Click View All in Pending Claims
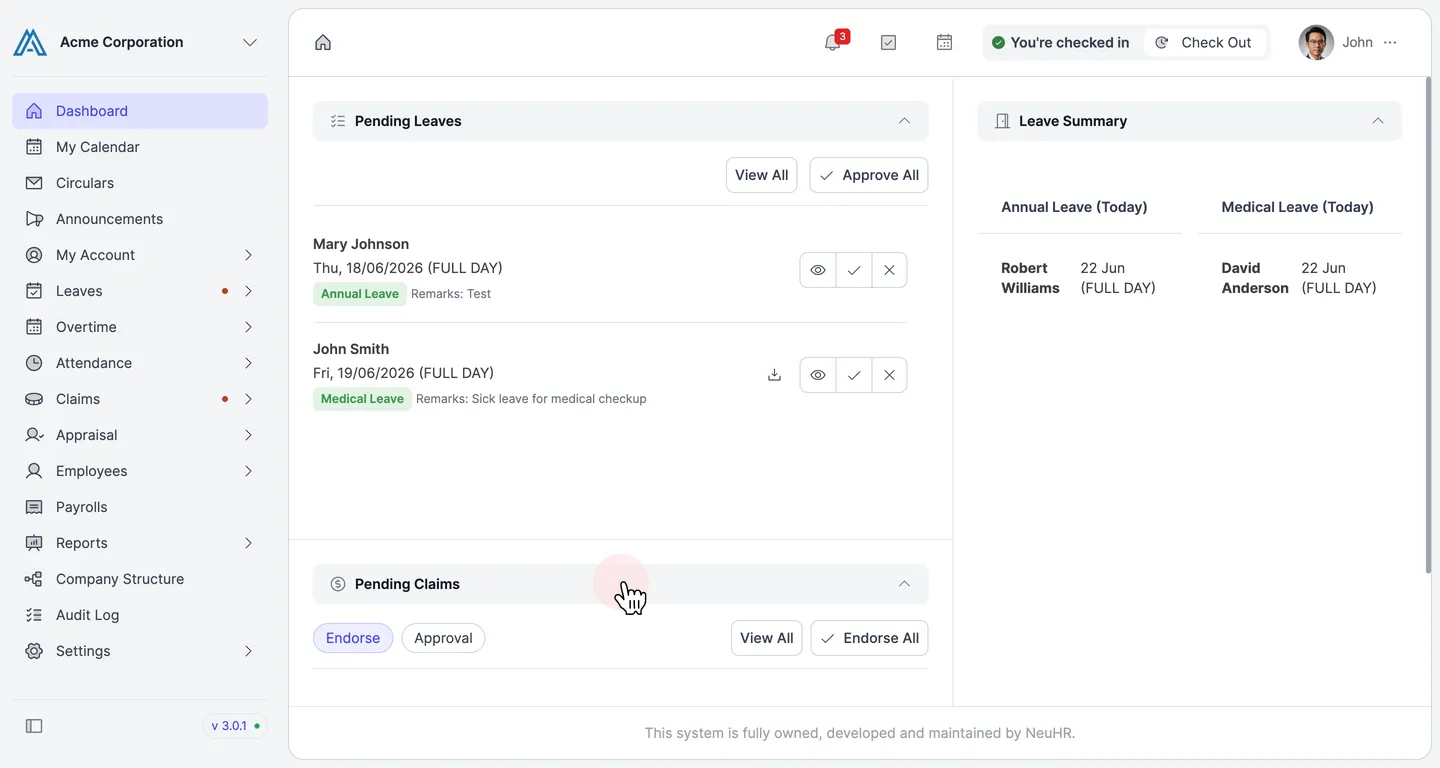Screen dimensions: 1440x768 click(766, 638)
